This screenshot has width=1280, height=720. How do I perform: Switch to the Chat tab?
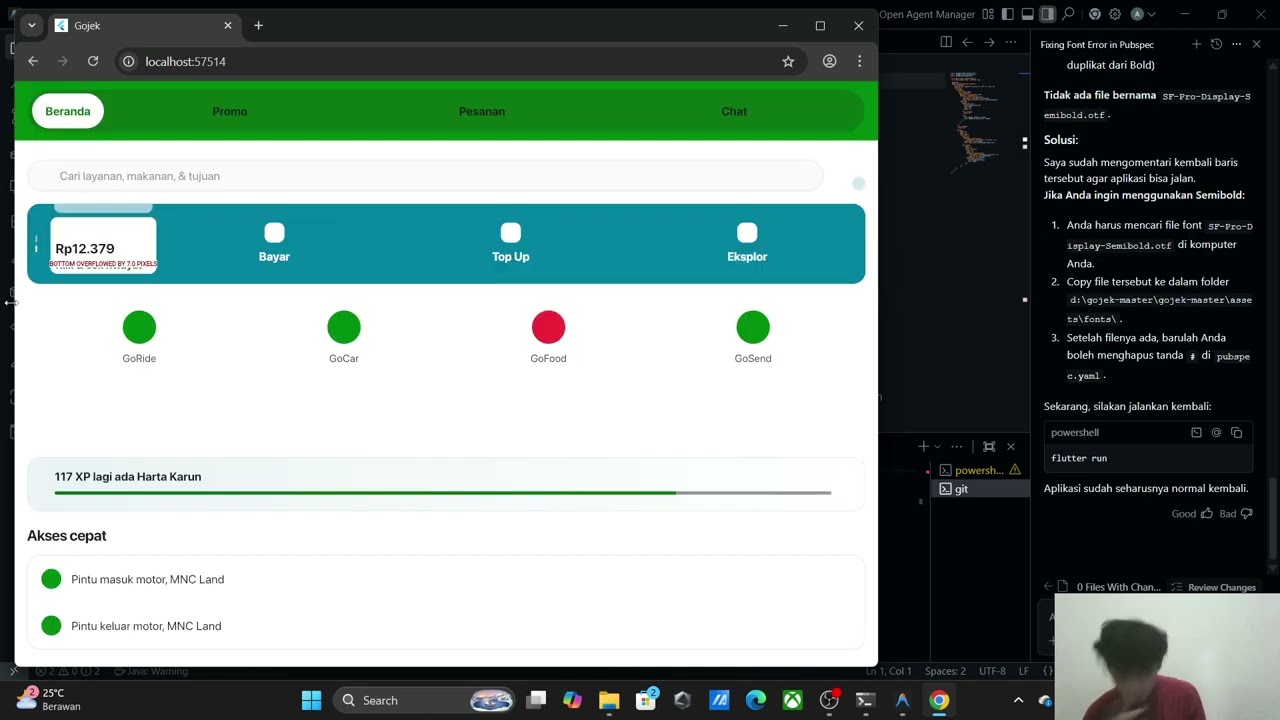(734, 111)
